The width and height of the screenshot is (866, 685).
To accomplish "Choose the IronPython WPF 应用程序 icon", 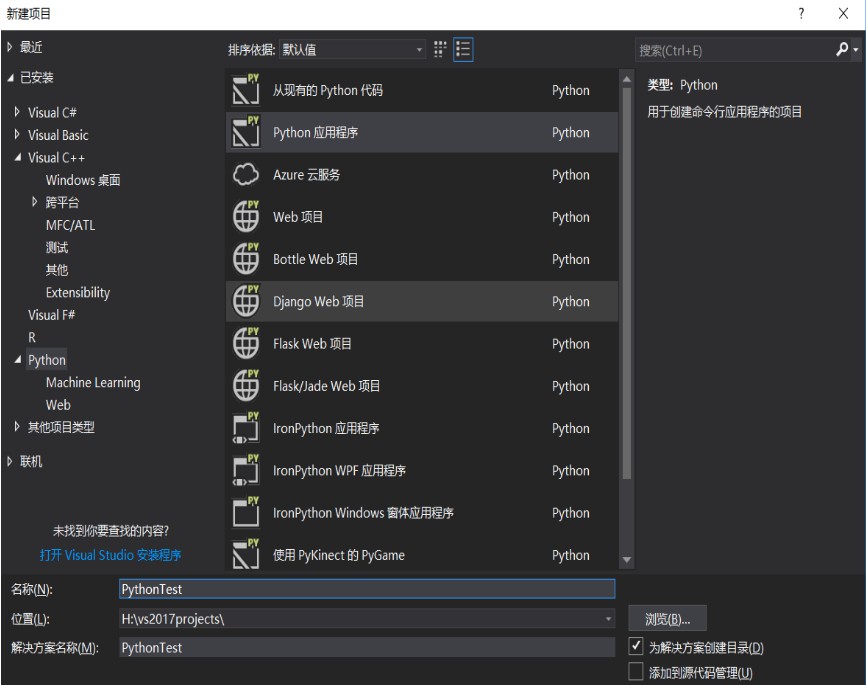I will (x=246, y=470).
